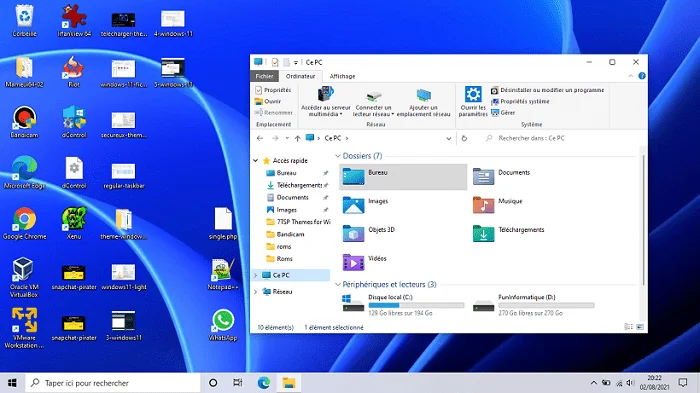
Task: Click Accéder au serveur multimédia ribbon icon
Action: point(326,101)
